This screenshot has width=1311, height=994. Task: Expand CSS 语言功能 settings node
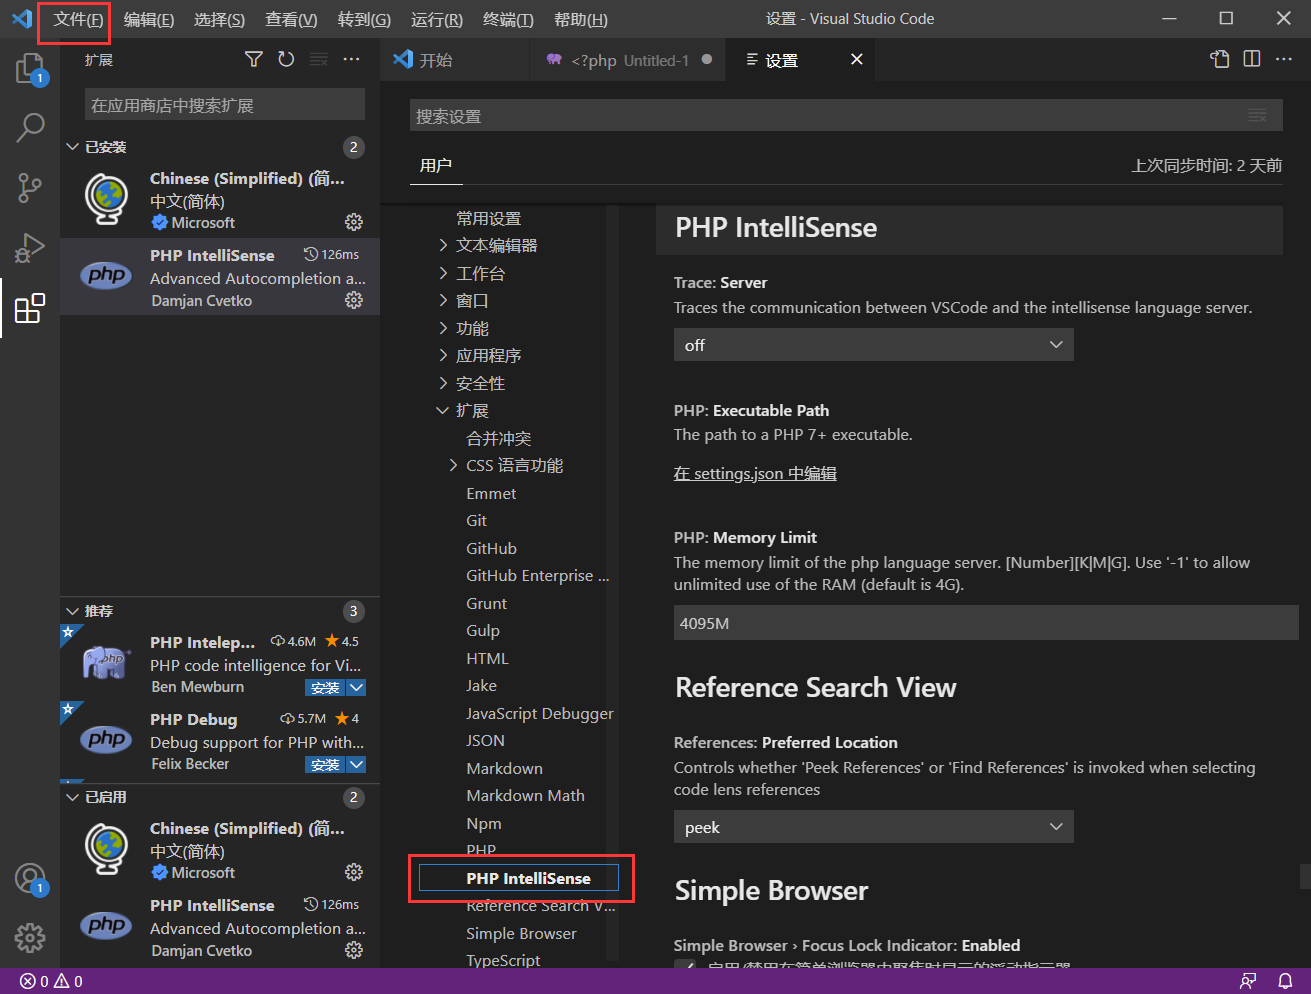(453, 465)
